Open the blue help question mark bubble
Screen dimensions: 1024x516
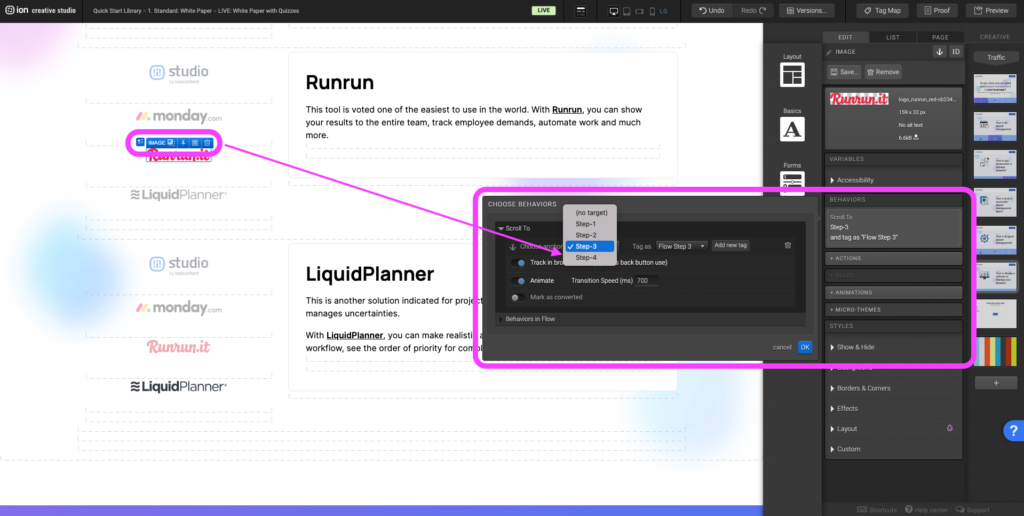pos(1011,431)
